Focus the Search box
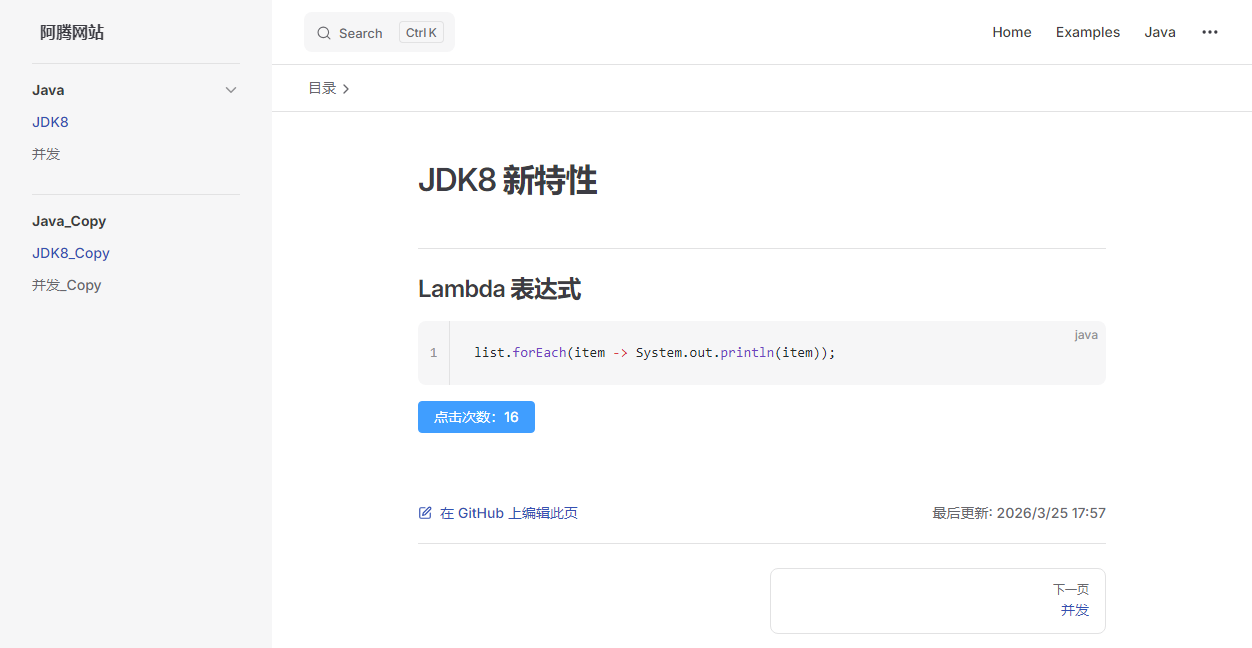1252x648 pixels. point(378,33)
